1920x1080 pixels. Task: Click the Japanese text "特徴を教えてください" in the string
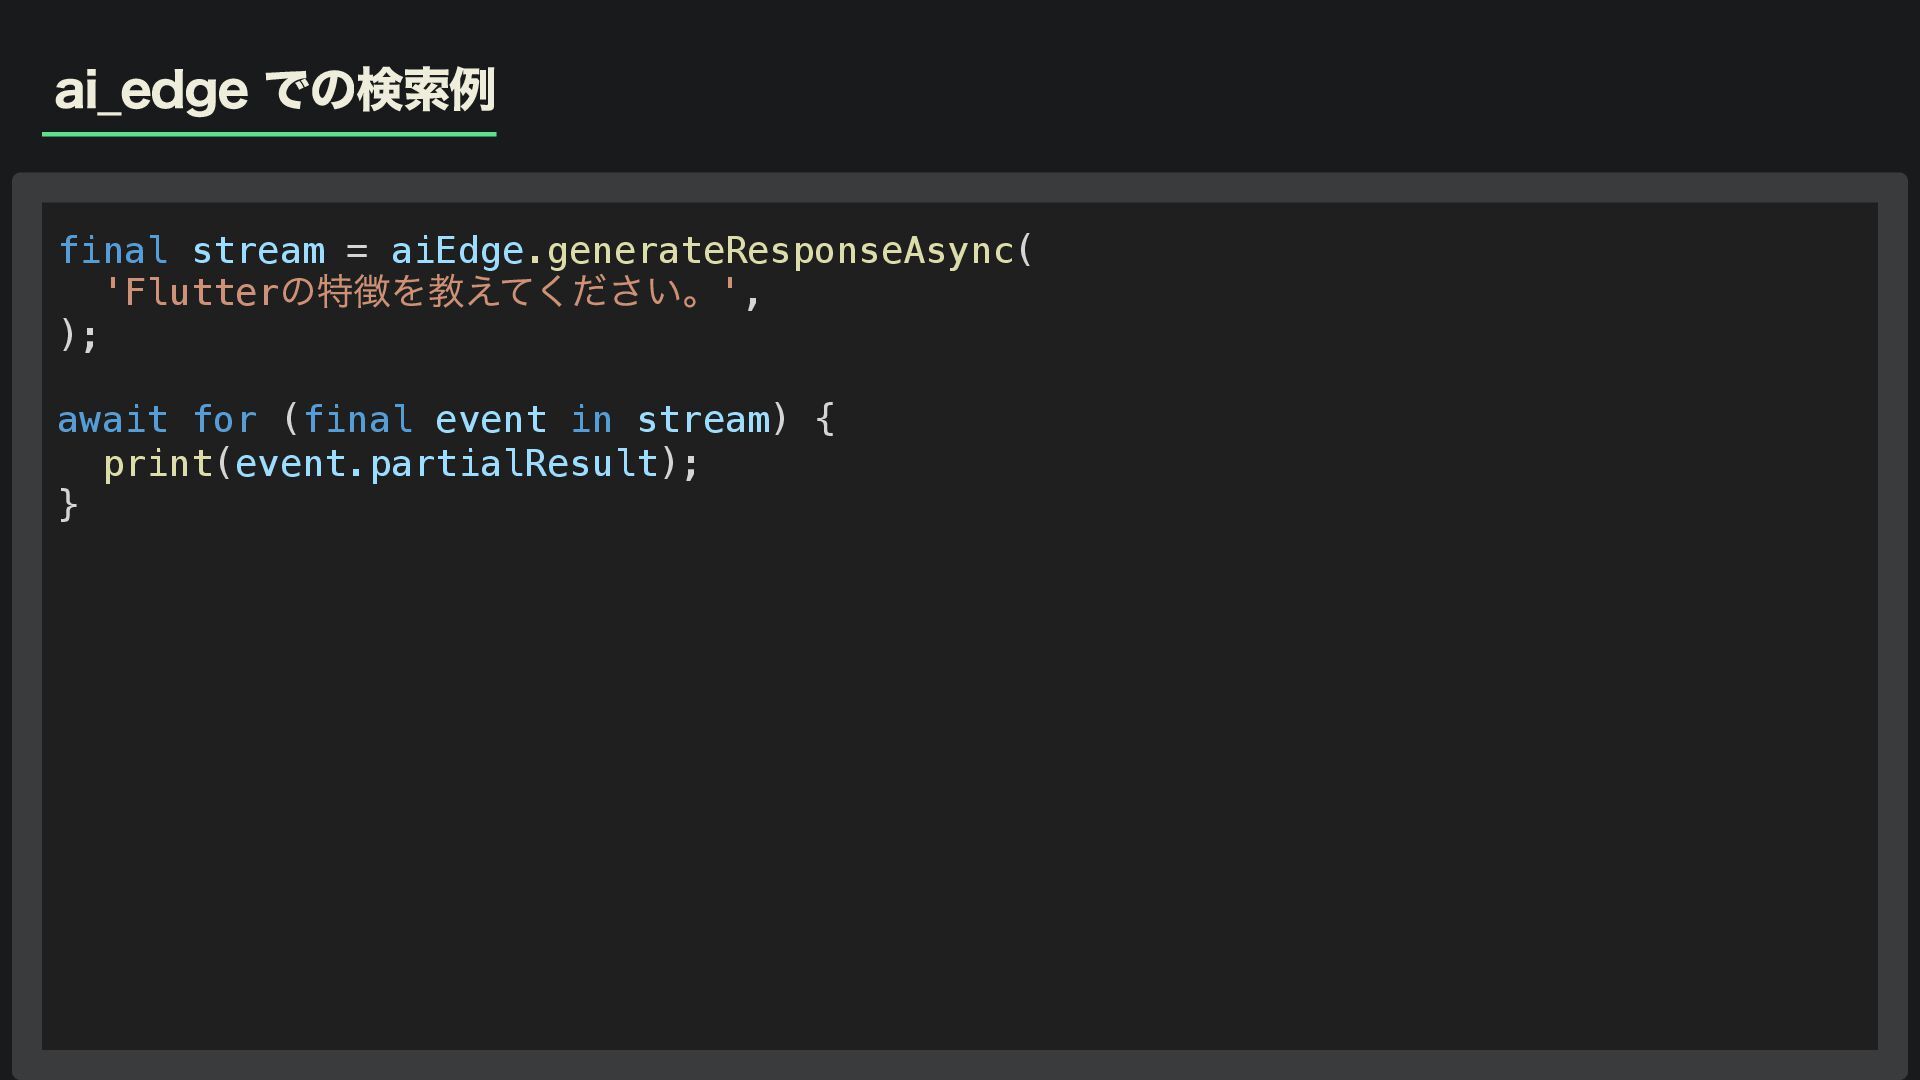[500, 292]
